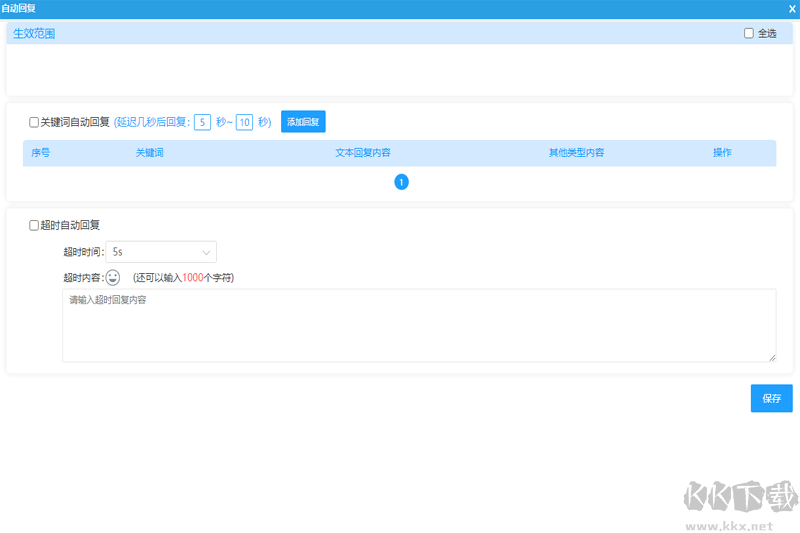Click the 延迟几秒后回复 label text
This screenshot has height=533, width=800.
(150, 122)
